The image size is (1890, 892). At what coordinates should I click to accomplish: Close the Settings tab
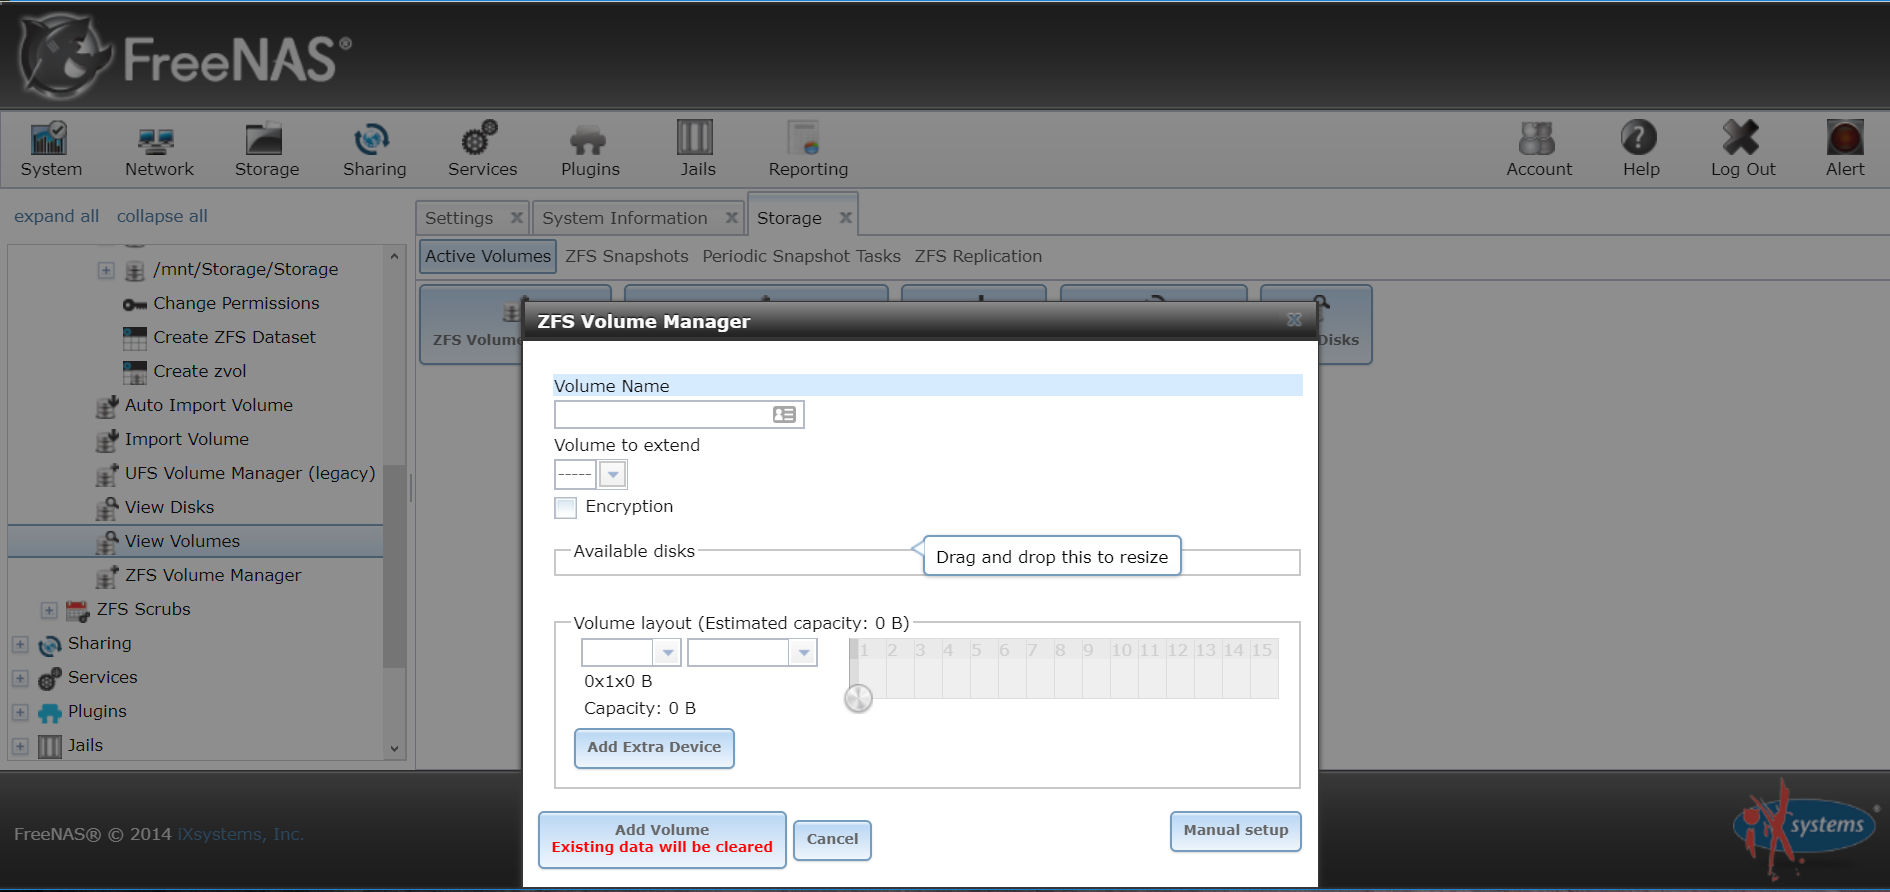[517, 218]
